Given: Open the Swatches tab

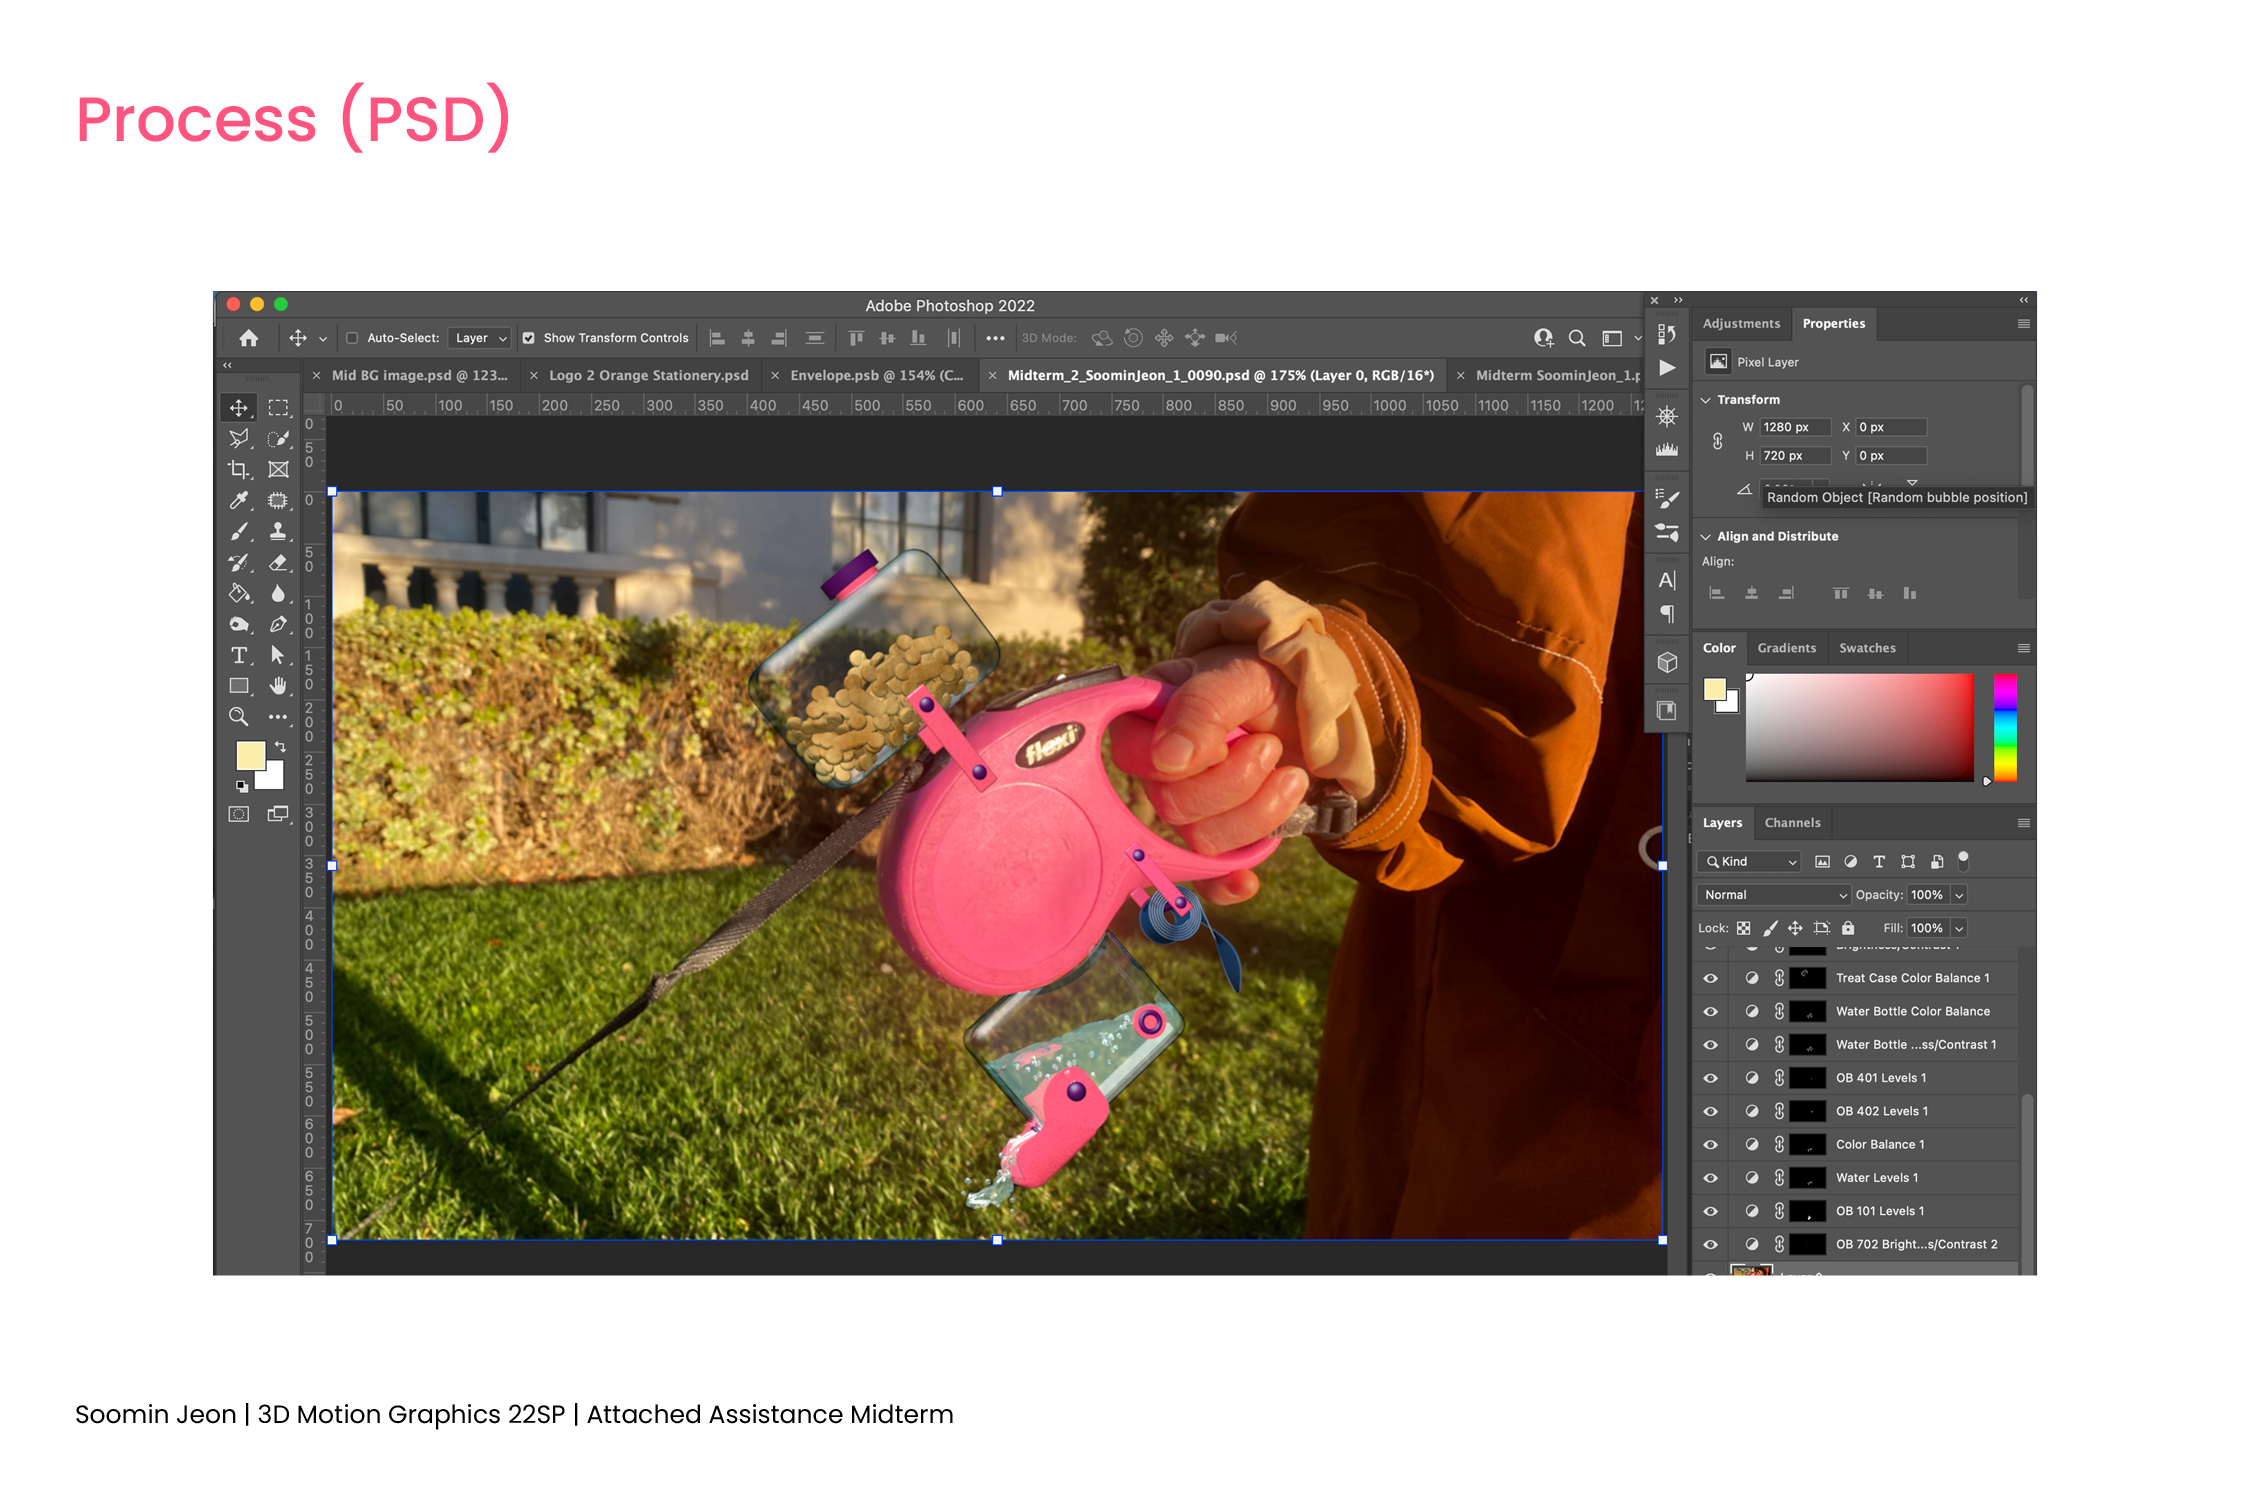Looking at the screenshot, I should click(1866, 648).
